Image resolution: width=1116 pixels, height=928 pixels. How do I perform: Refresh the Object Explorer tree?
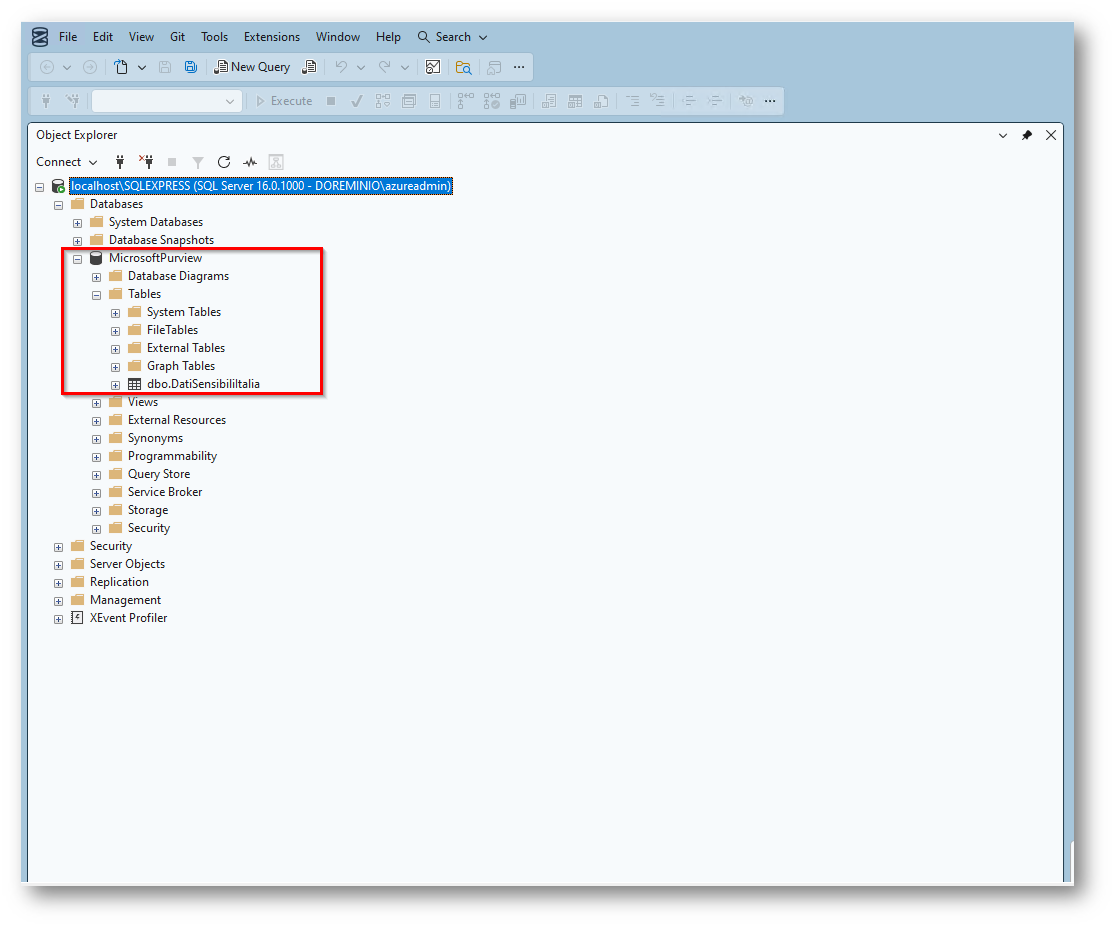[x=224, y=162]
